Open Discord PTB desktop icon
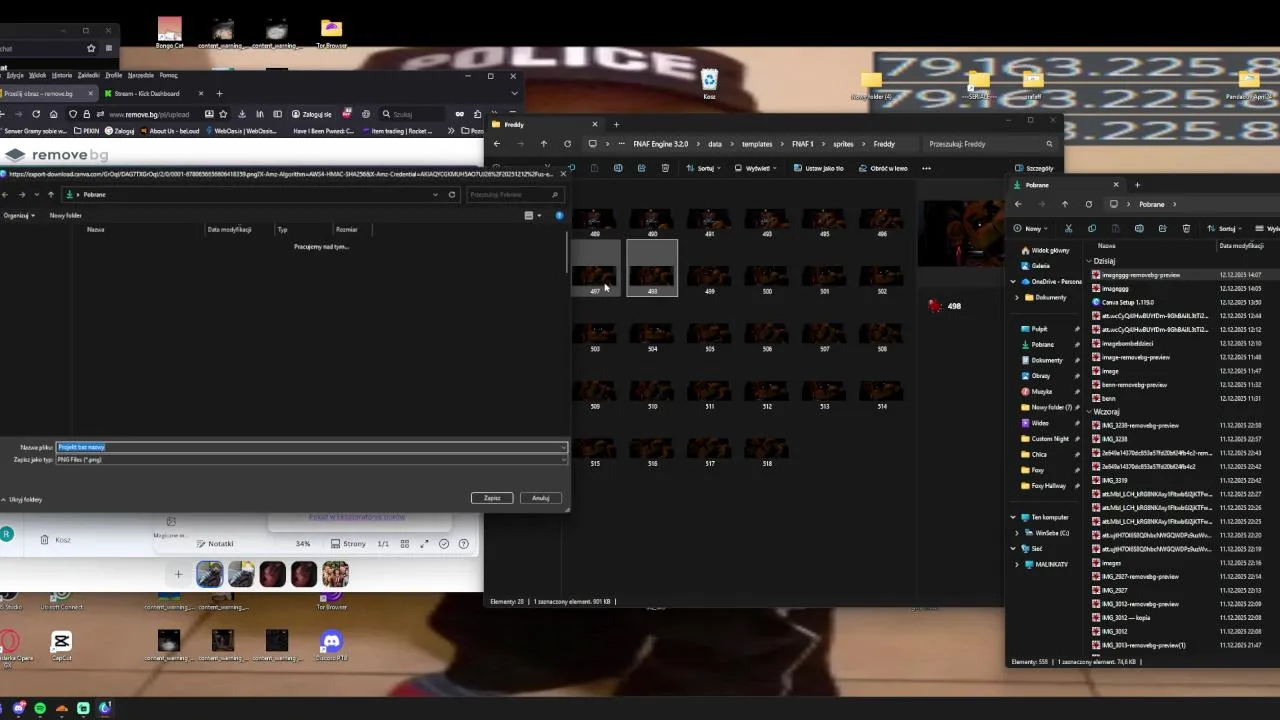This screenshot has width=1280, height=720. click(x=331, y=643)
